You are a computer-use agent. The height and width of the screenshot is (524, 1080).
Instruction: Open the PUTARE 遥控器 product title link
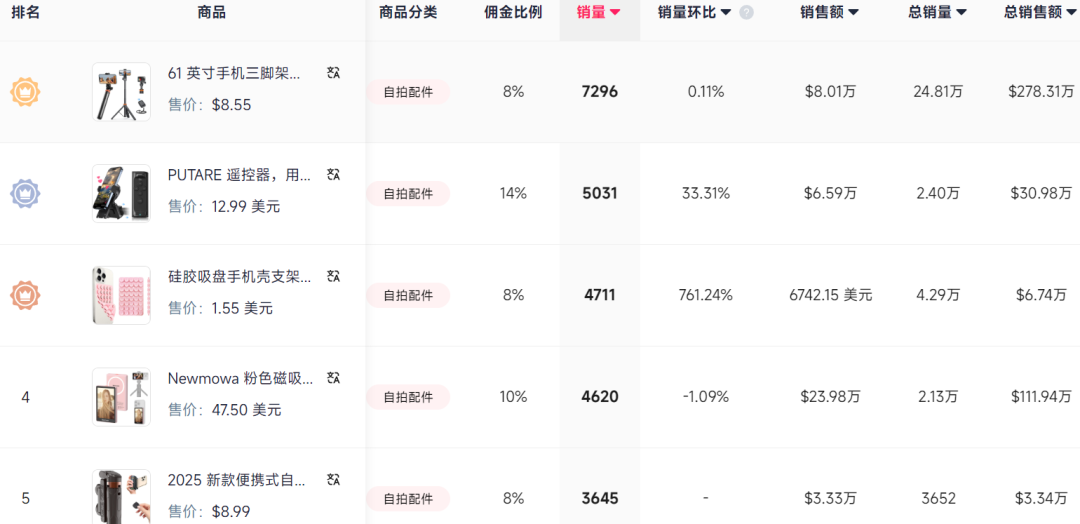point(239,176)
